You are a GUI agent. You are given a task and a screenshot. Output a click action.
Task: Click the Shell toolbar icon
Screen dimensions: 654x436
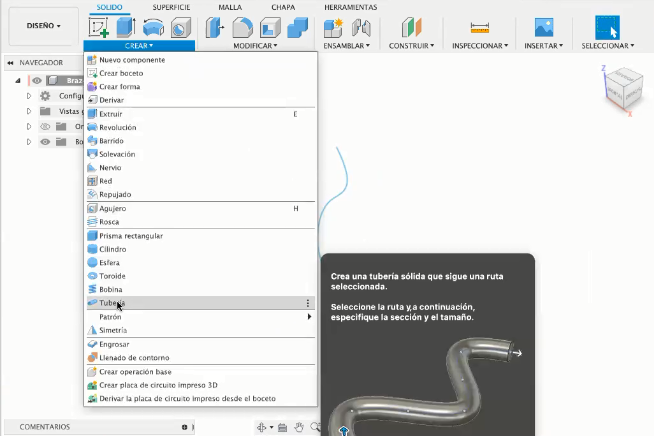tap(270, 28)
